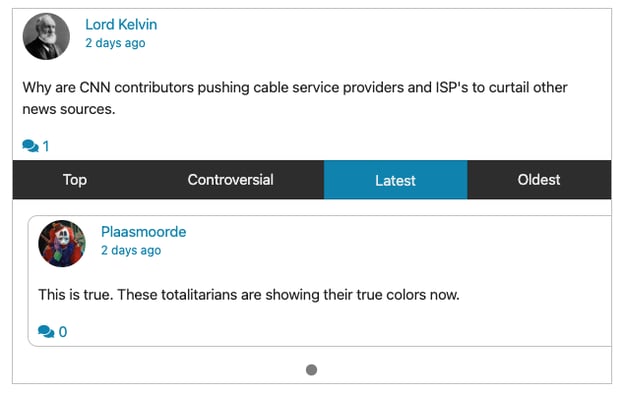Click the word "ISP's" in Lord Kelvin's post

coord(452,88)
